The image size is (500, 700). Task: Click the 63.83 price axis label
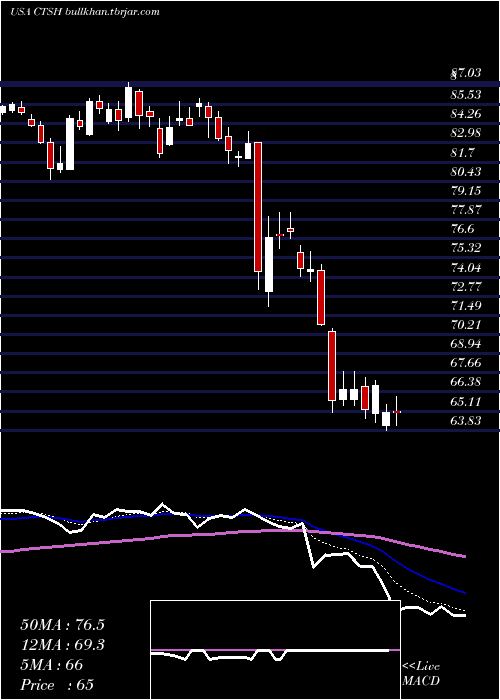pyautogui.click(x=466, y=421)
